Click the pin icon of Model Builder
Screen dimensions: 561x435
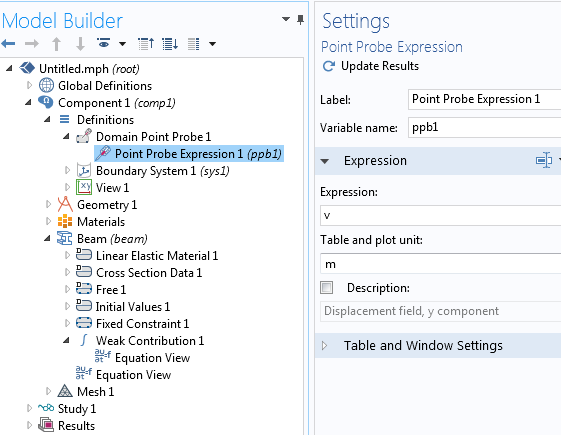coord(301,20)
